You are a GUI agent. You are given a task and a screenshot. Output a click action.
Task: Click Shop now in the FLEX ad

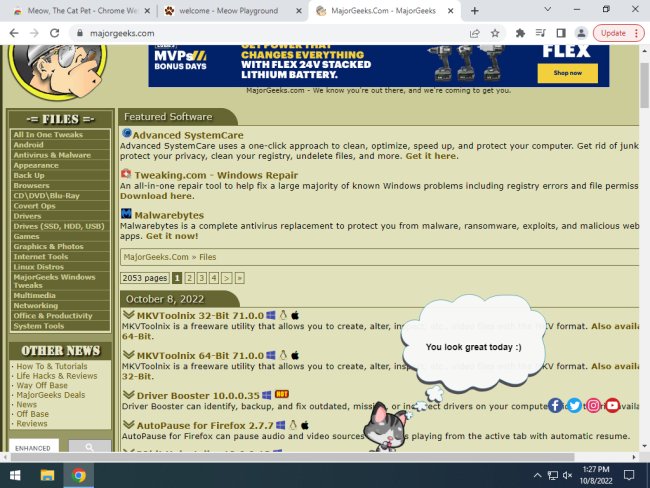[568, 73]
